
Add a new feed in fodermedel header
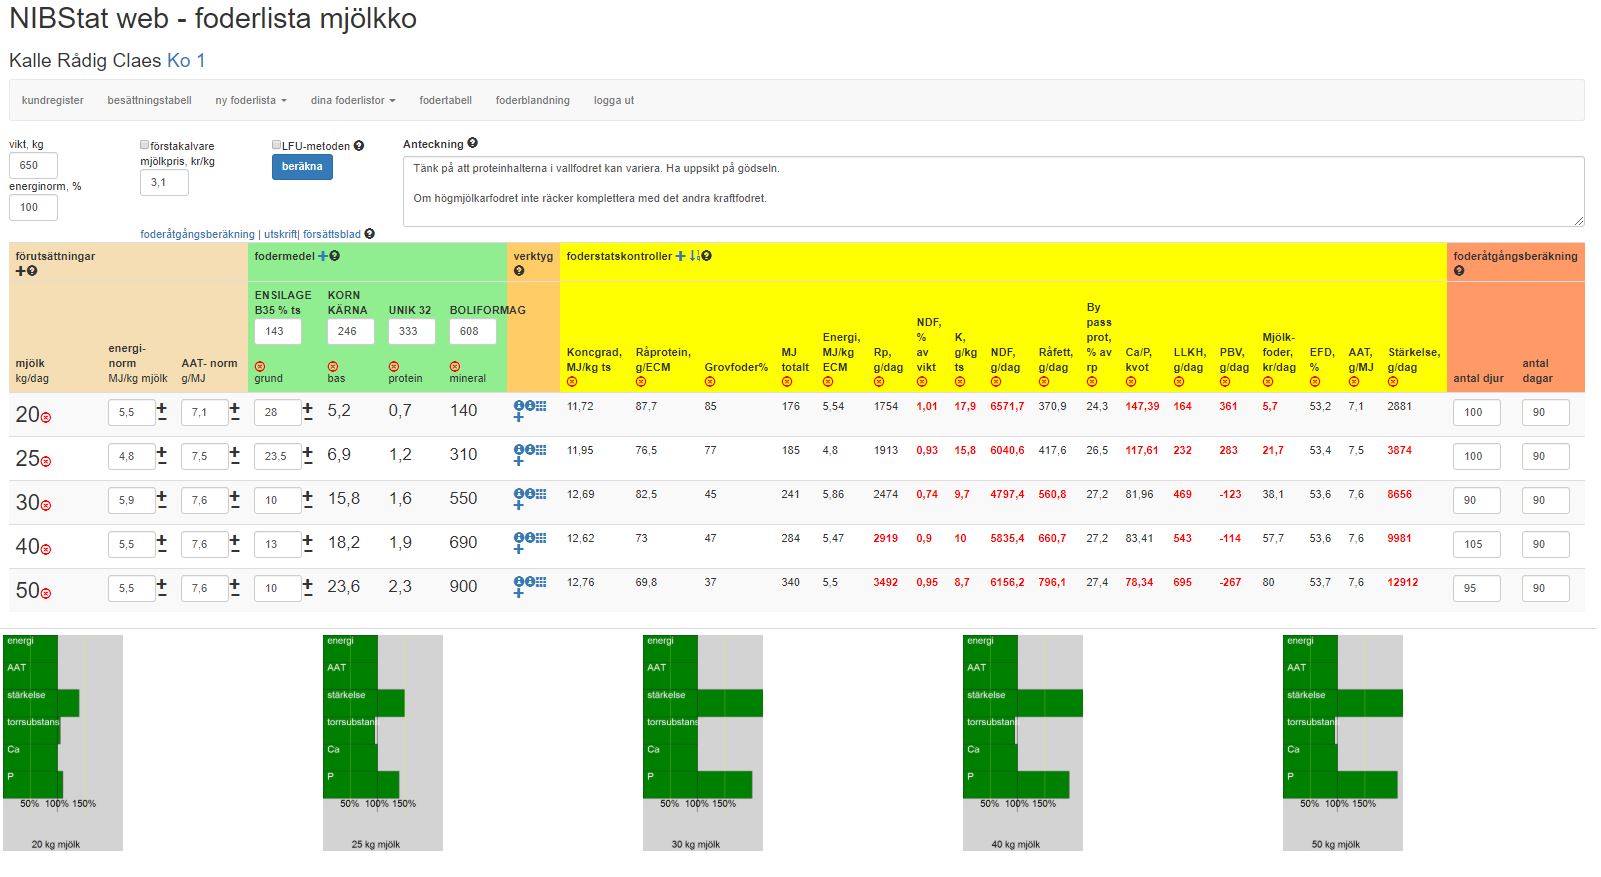(322, 257)
